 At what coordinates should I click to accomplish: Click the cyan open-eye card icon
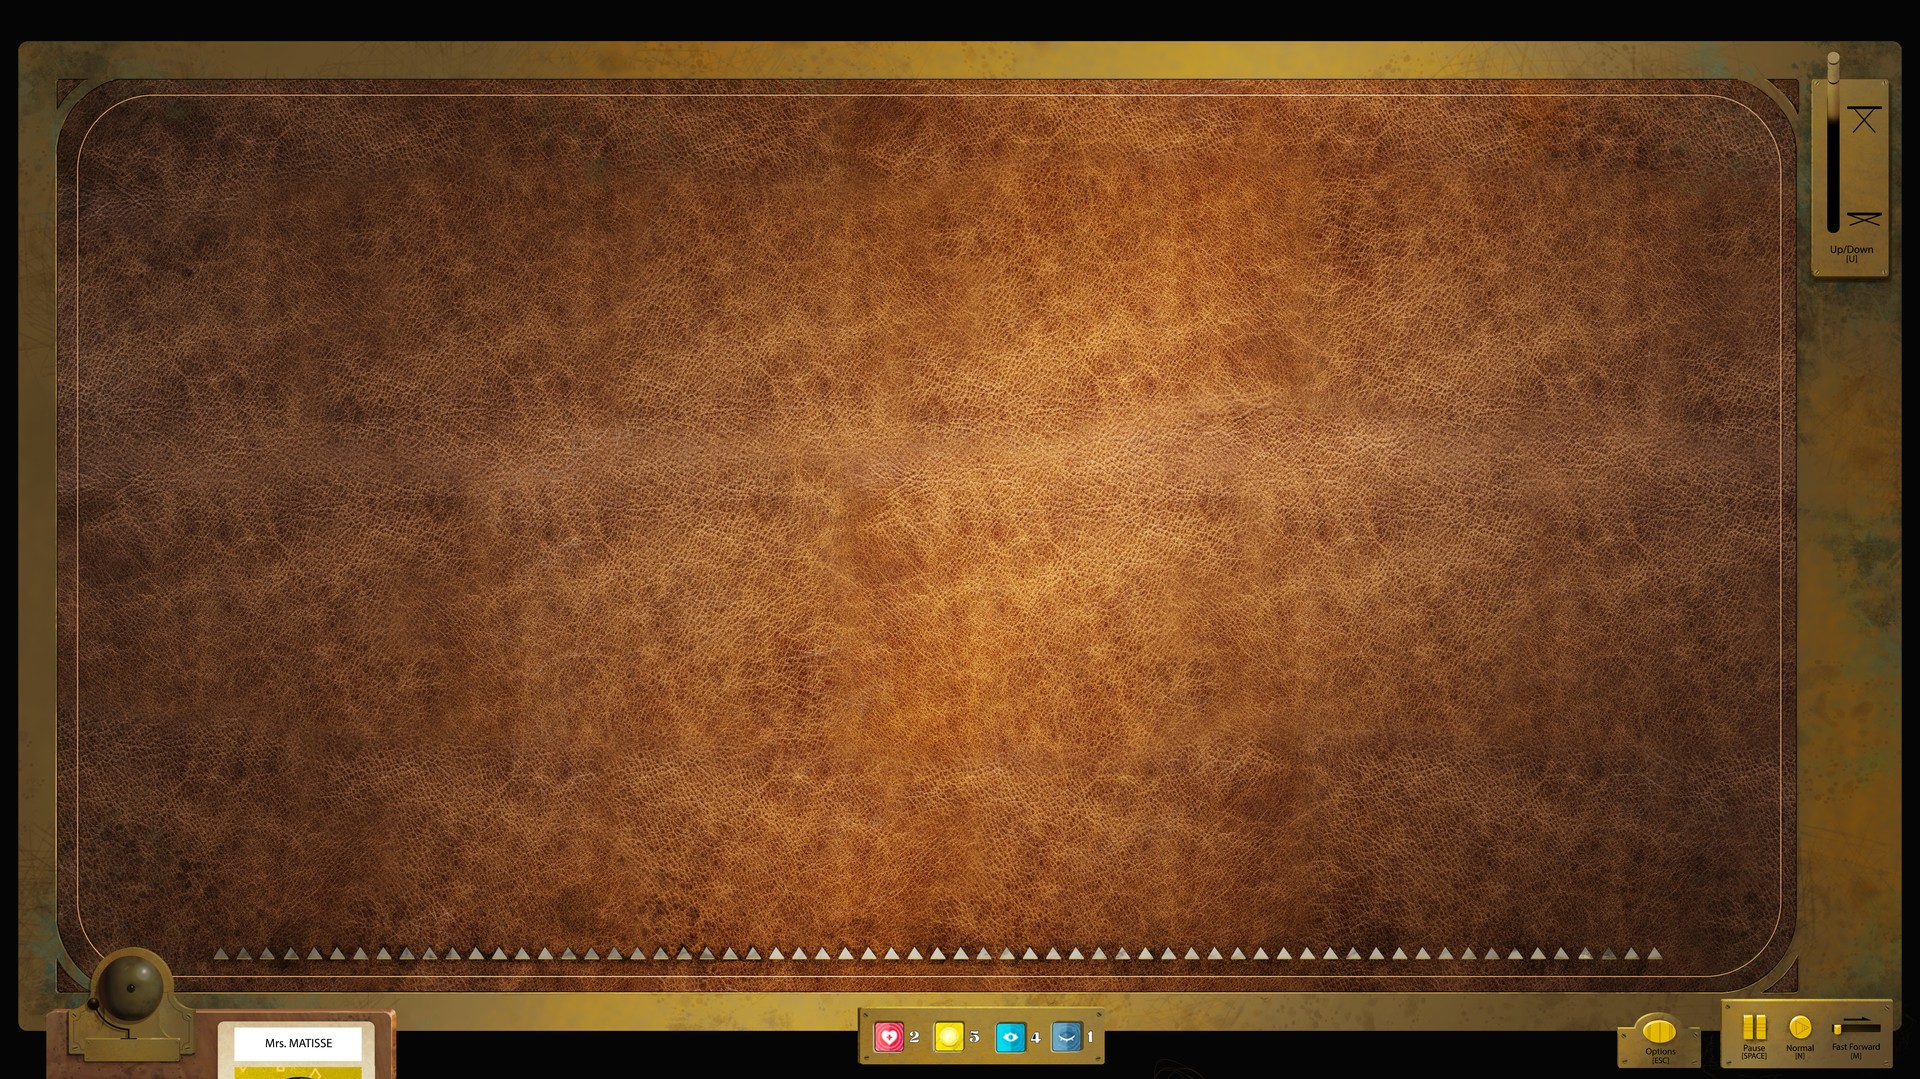tap(1010, 1037)
